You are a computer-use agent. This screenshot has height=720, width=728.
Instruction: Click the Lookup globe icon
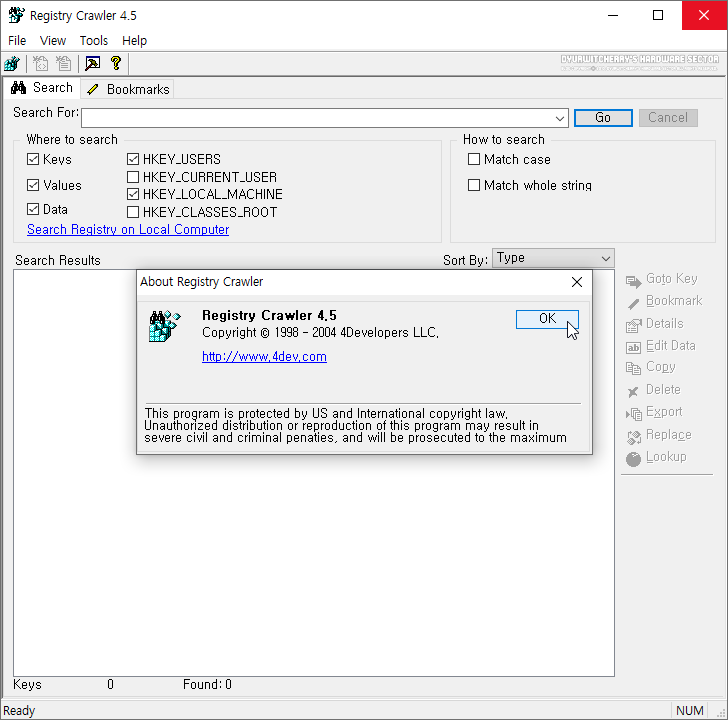(x=633, y=459)
